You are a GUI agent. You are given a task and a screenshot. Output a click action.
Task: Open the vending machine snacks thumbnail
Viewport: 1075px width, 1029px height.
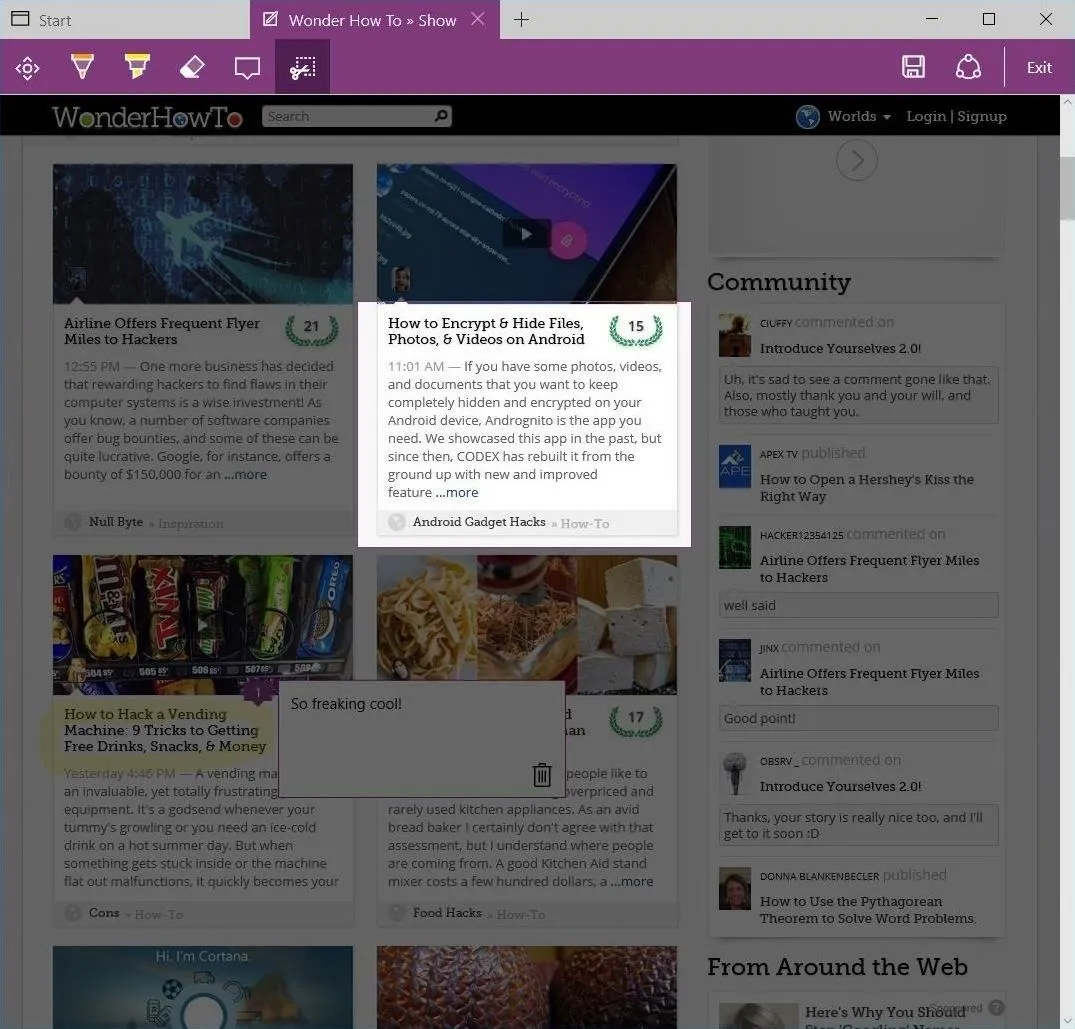(x=203, y=624)
